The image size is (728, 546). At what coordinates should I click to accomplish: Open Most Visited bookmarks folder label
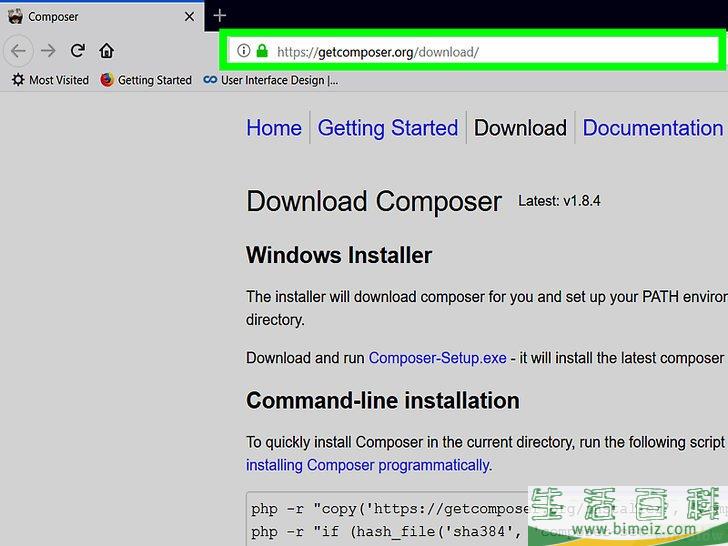pyautogui.click(x=59, y=80)
